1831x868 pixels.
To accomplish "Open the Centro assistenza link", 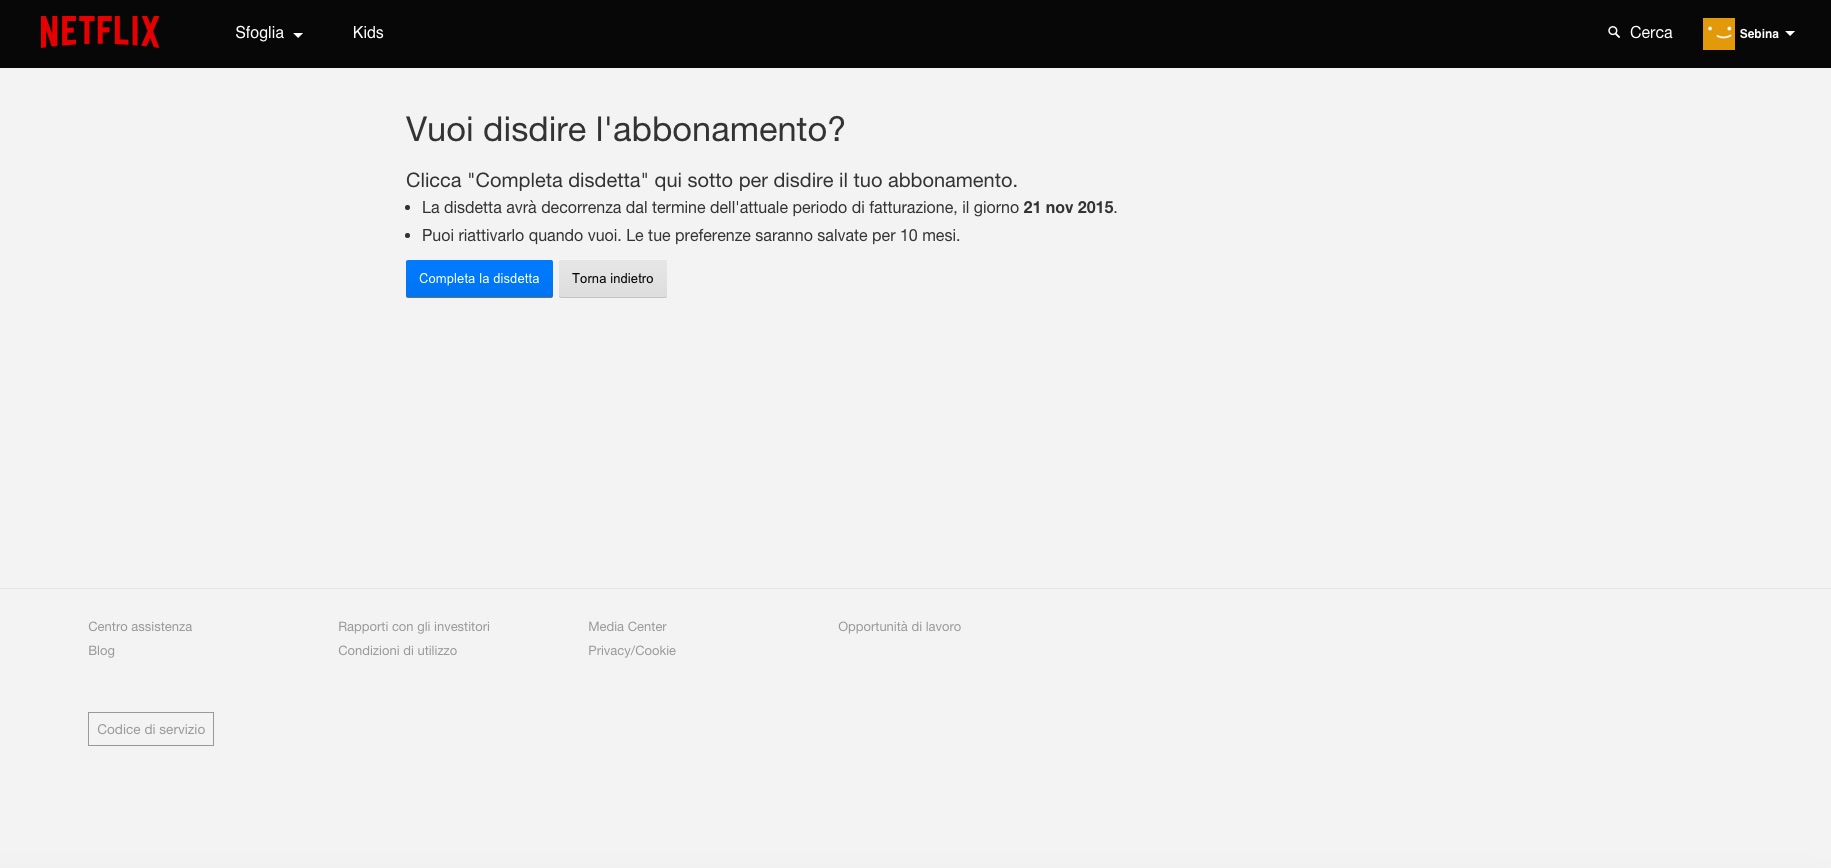I will (x=140, y=627).
